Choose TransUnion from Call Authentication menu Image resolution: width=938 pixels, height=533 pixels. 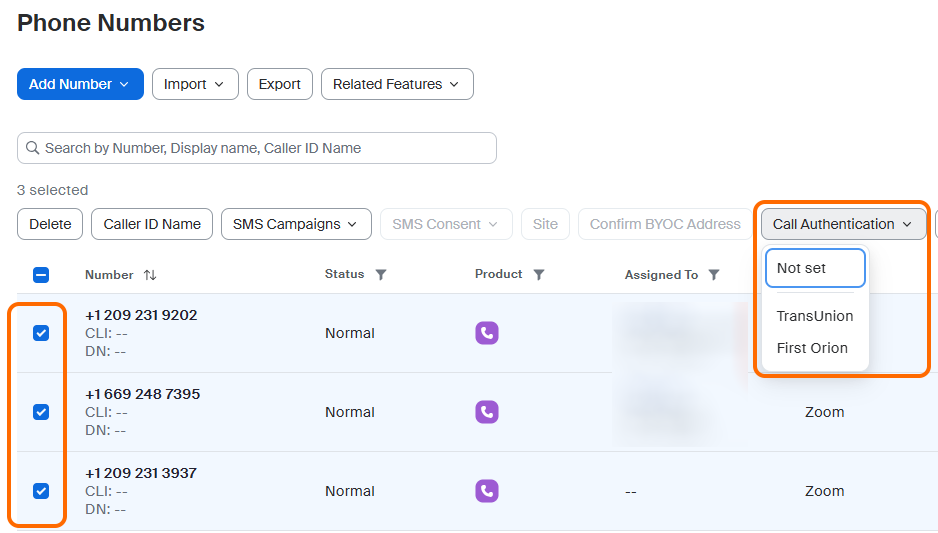point(814,316)
